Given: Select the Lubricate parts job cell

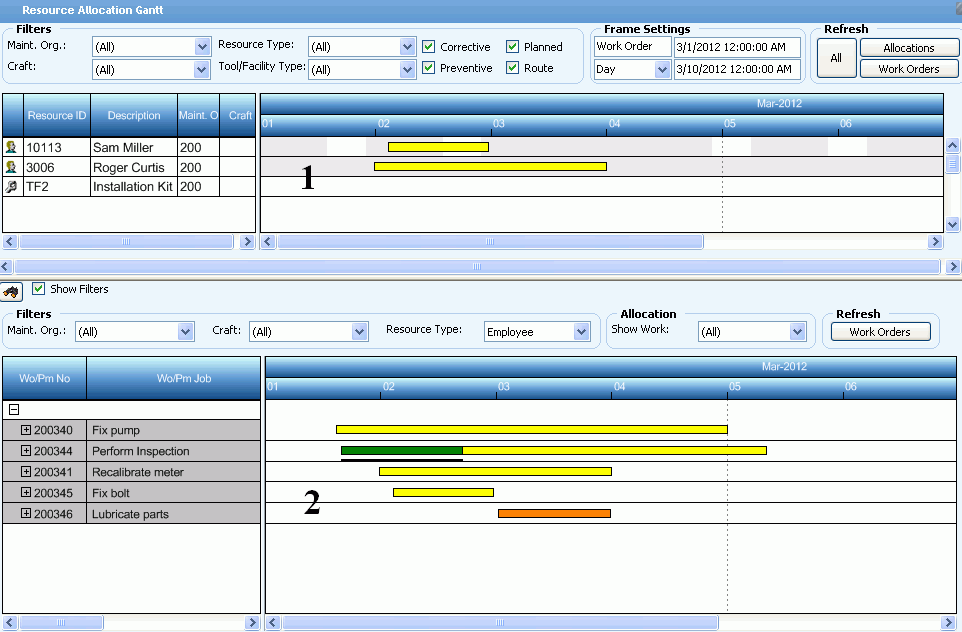Looking at the screenshot, I should (x=174, y=514).
